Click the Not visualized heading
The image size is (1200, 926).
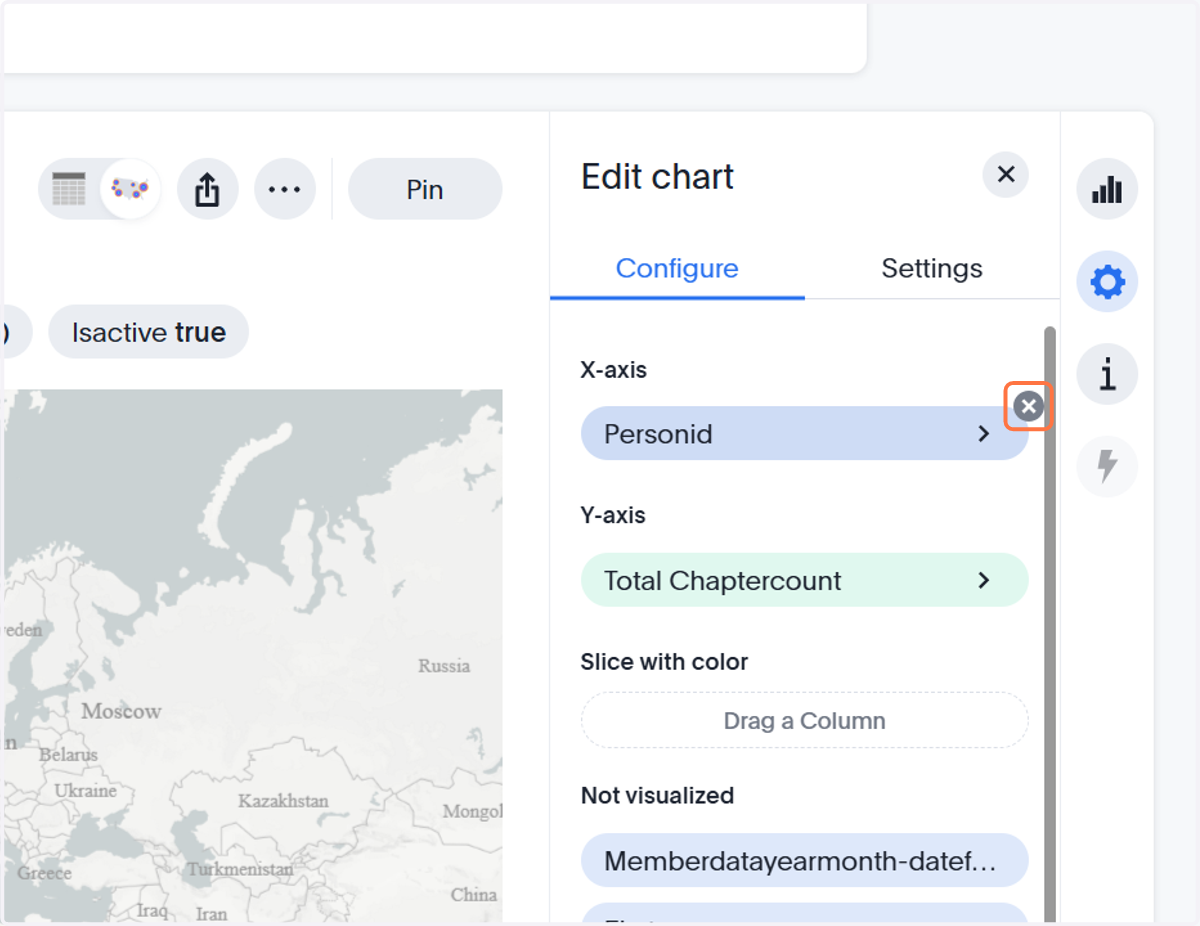pos(657,795)
